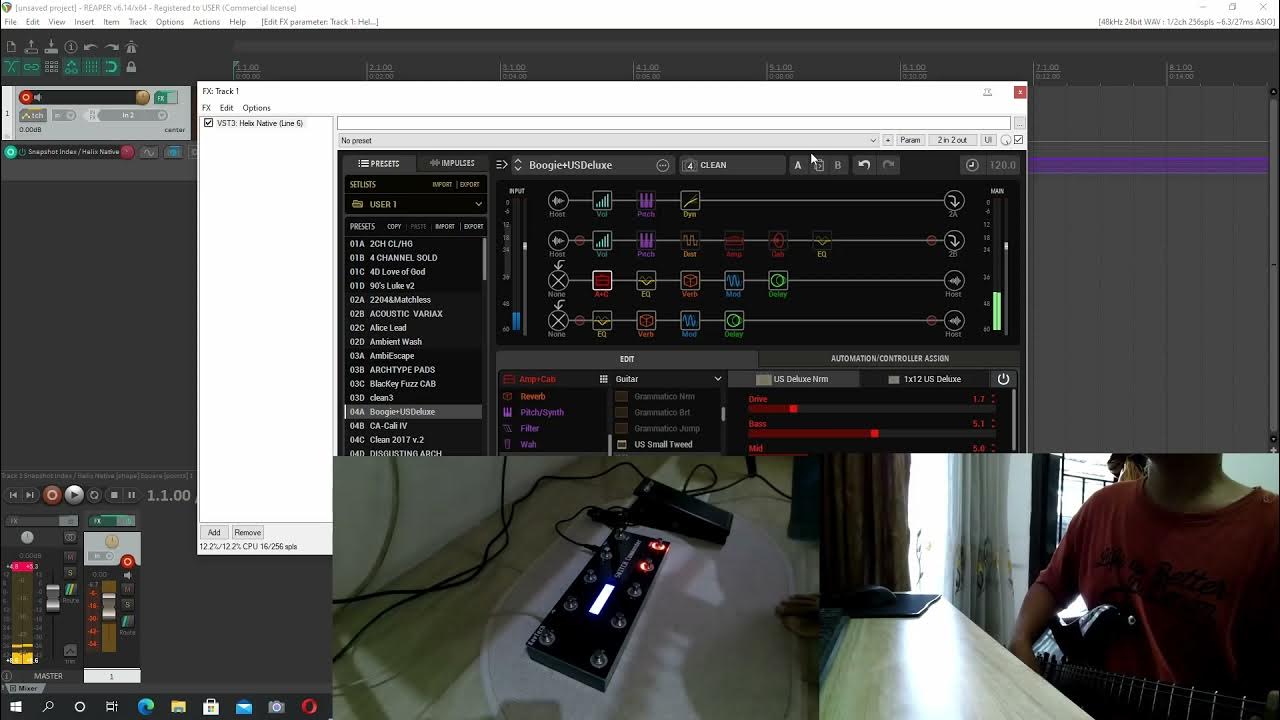Select the 2A output block

click(954, 201)
